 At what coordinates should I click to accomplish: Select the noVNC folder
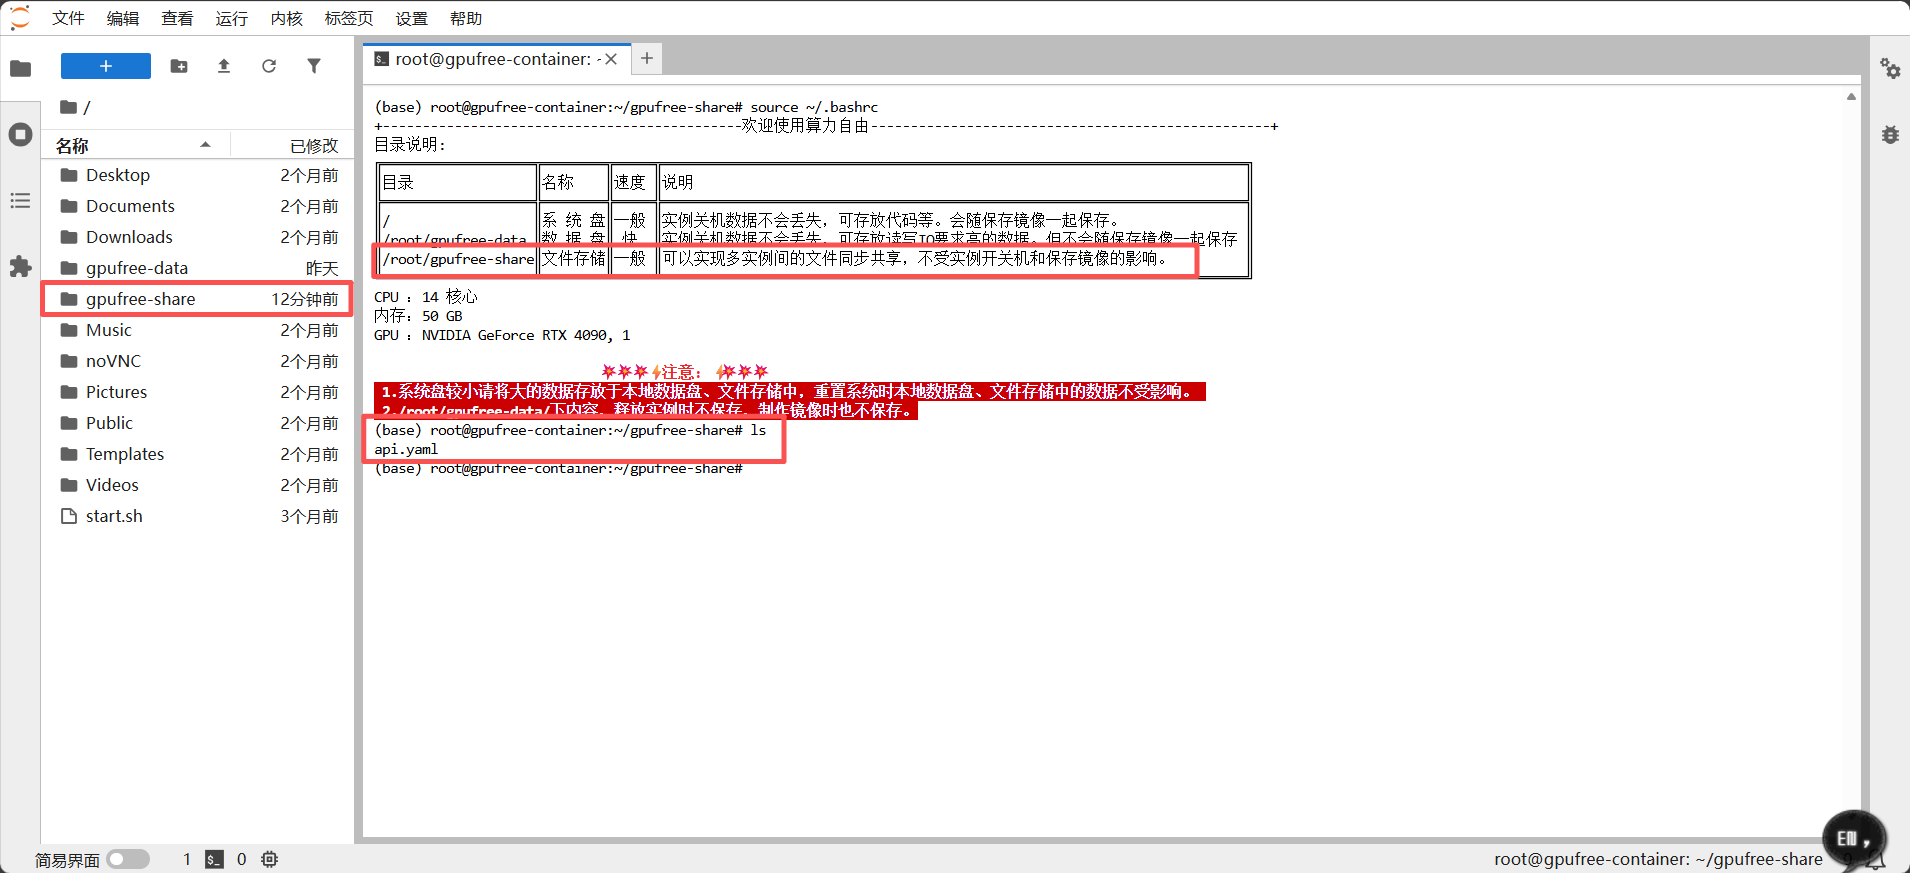tap(198, 361)
